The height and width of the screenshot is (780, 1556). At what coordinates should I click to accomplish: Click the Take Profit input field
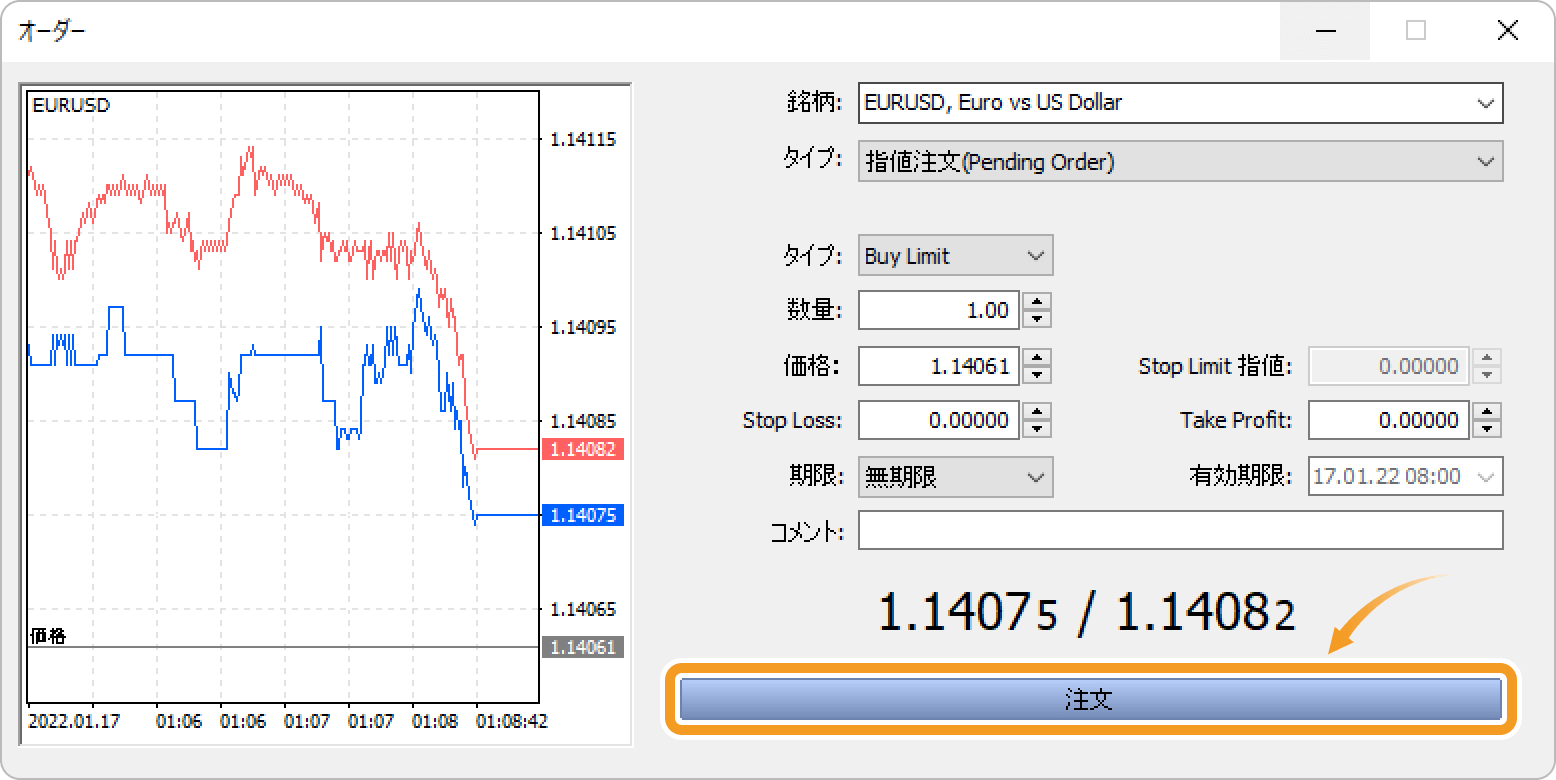(1389, 420)
